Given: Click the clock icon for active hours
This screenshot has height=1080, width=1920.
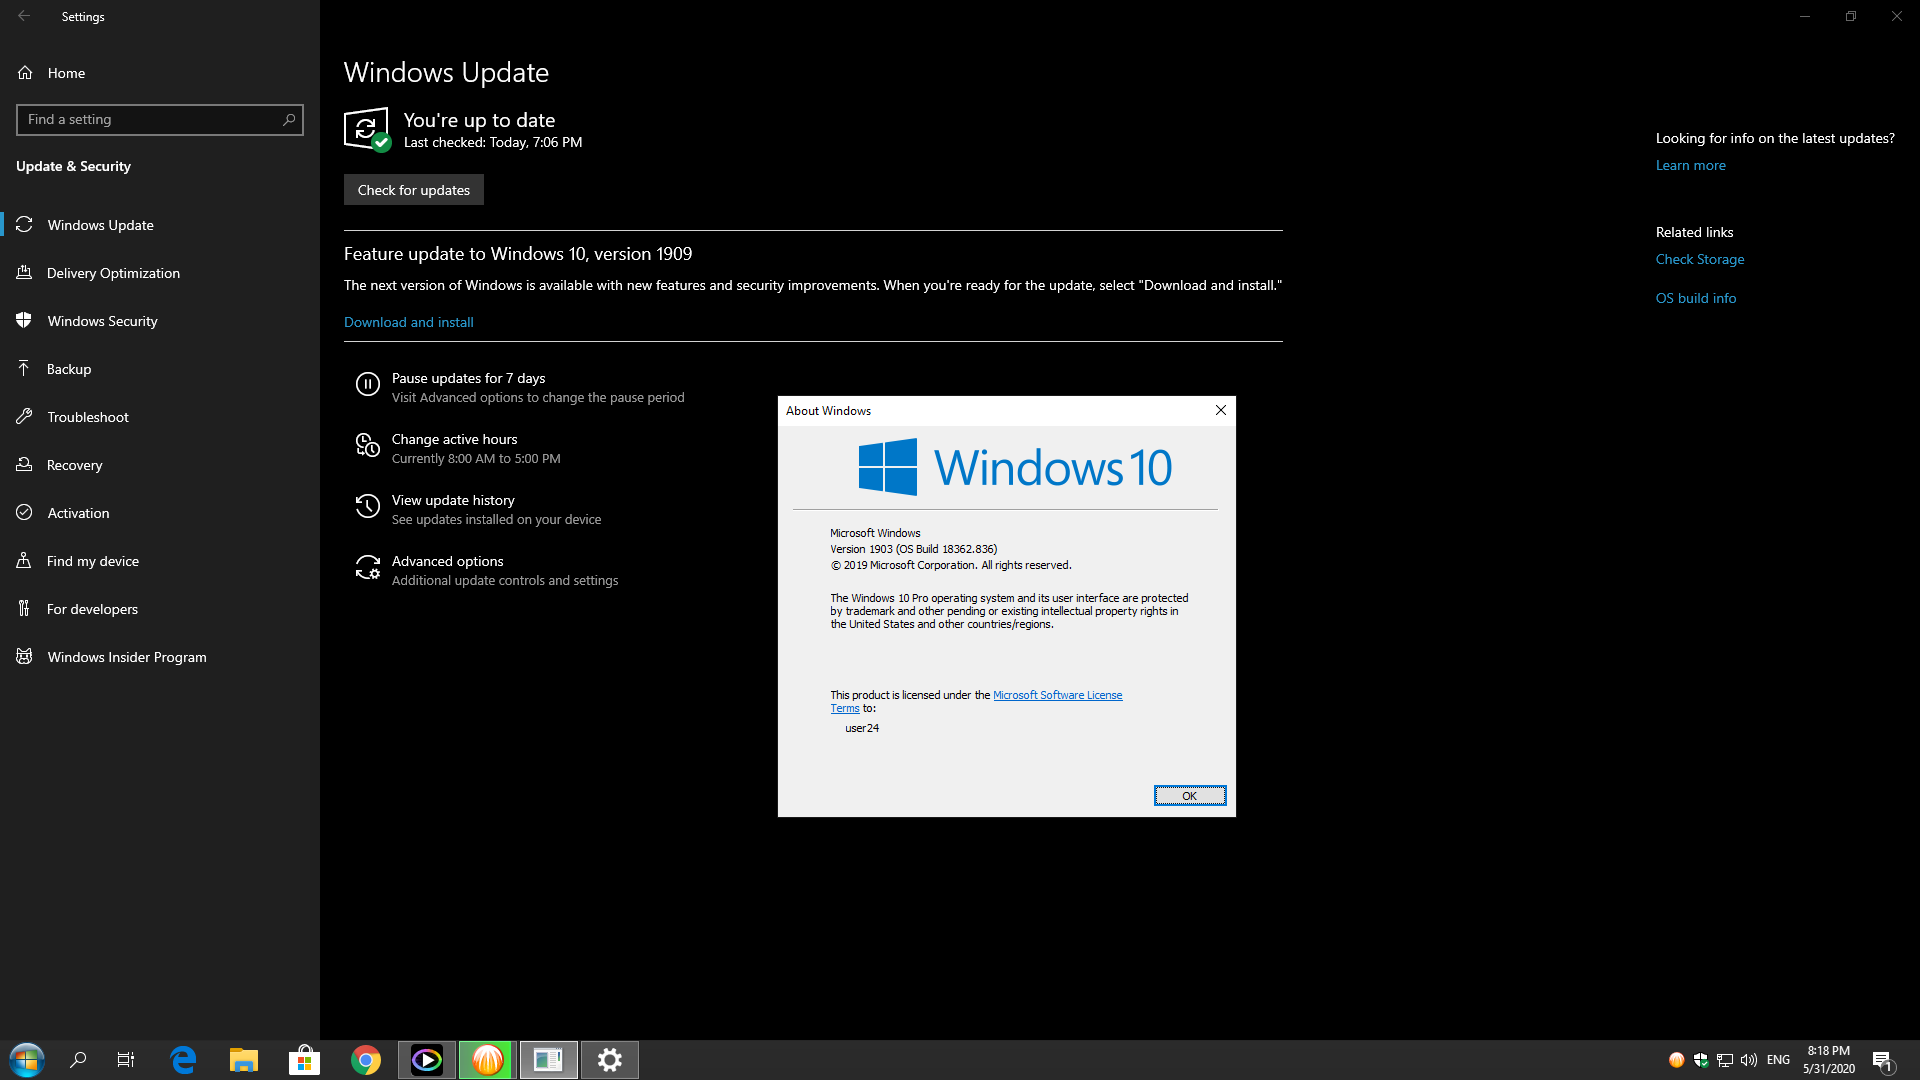Looking at the screenshot, I should pyautogui.click(x=368, y=445).
